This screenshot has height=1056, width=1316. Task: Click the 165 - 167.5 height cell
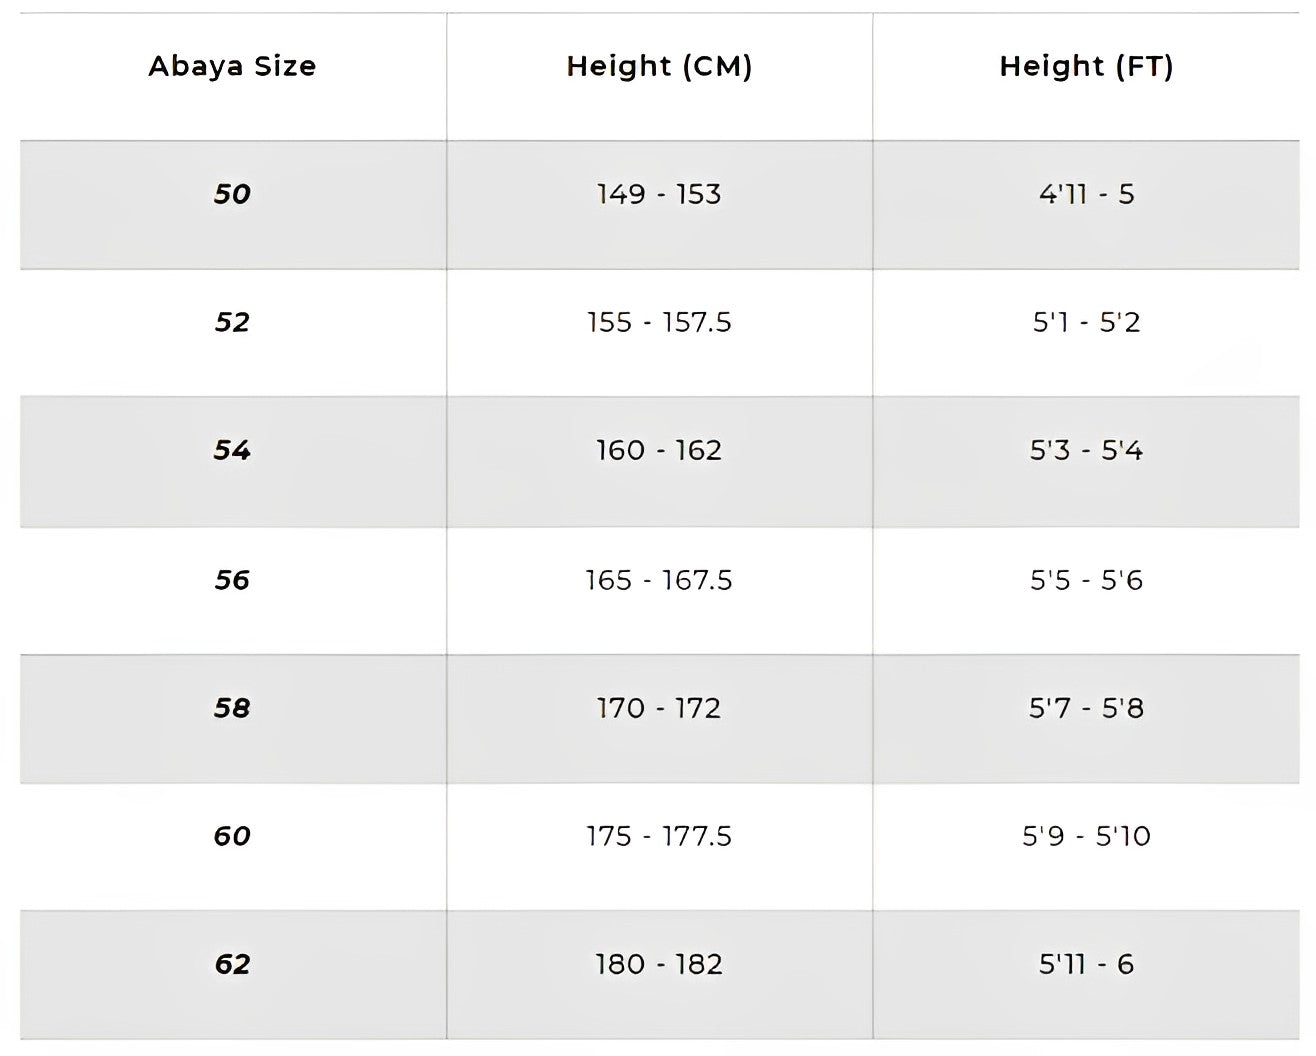pyautogui.click(x=659, y=580)
